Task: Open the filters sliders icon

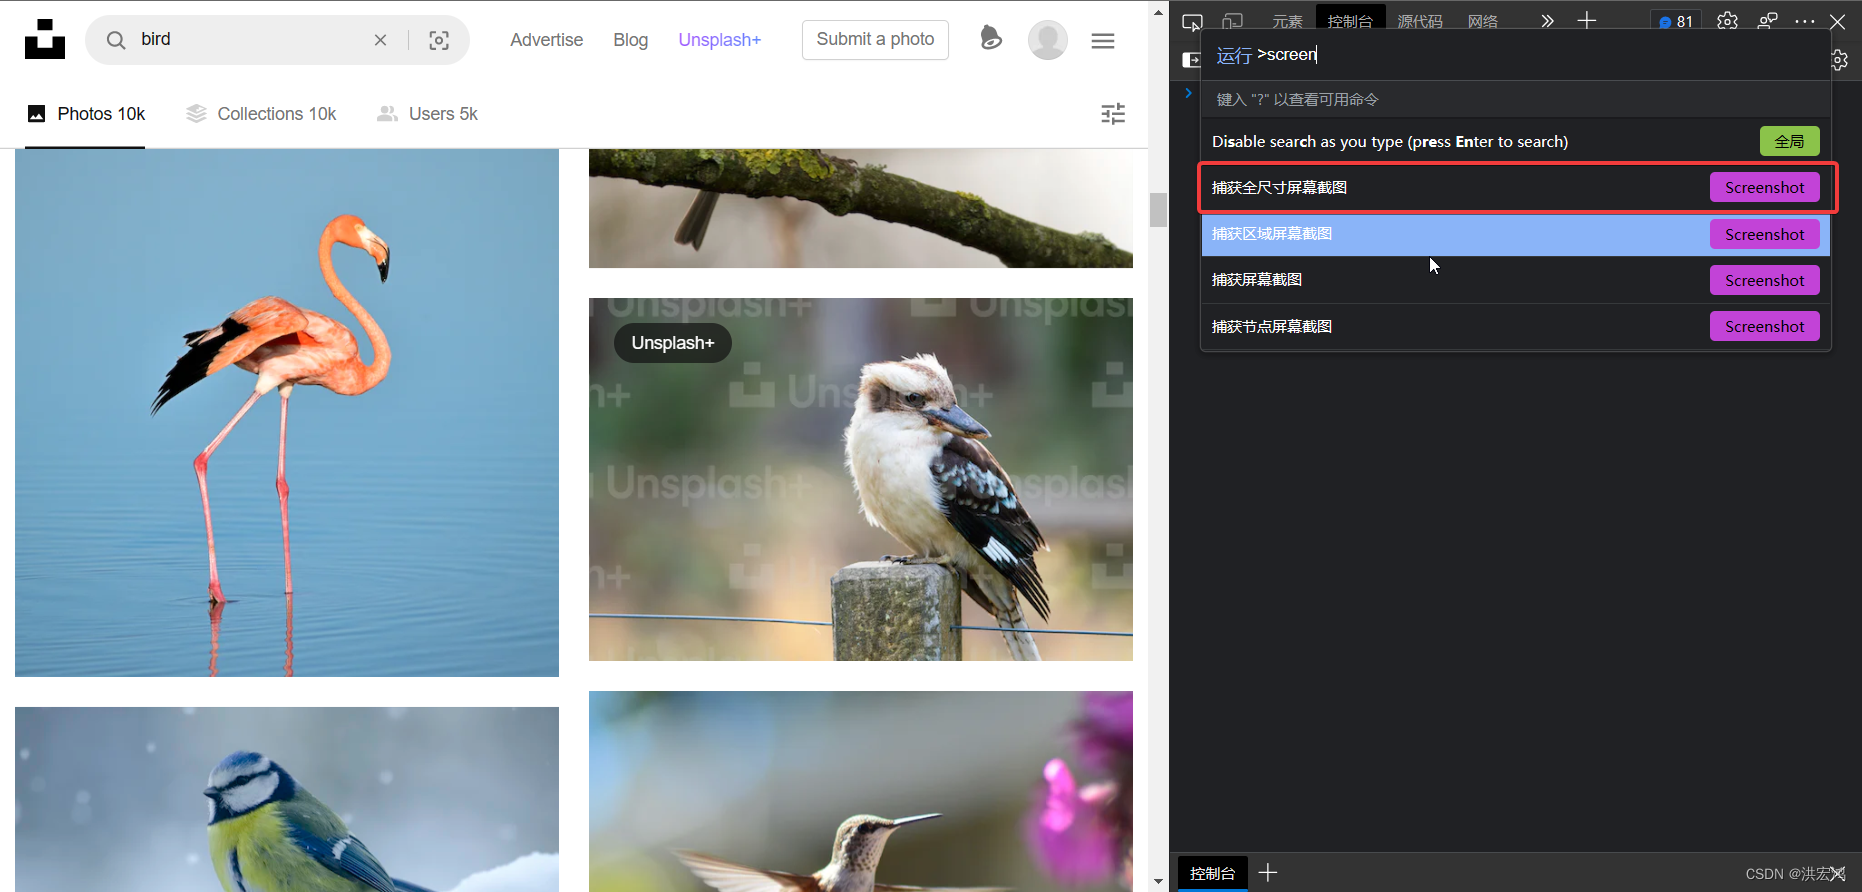Action: tap(1113, 114)
